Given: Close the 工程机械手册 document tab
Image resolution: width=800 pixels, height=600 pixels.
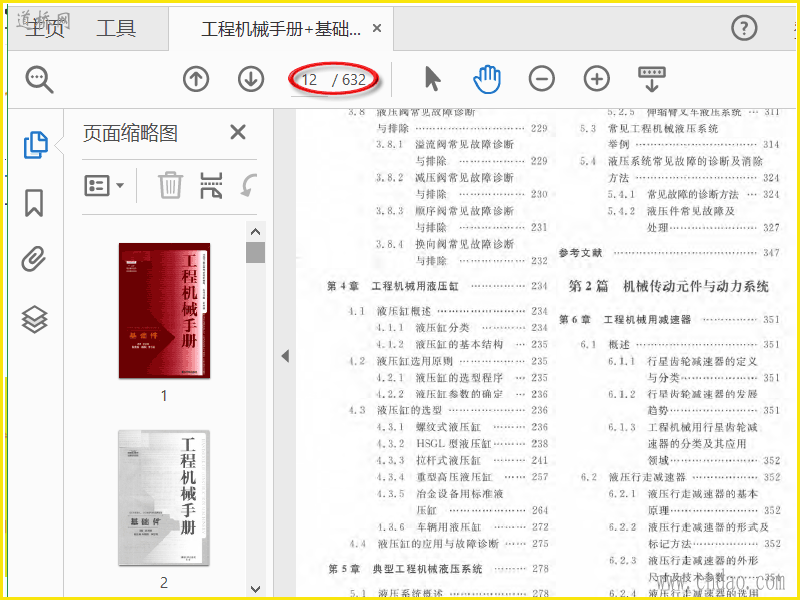Looking at the screenshot, I should point(377,28).
